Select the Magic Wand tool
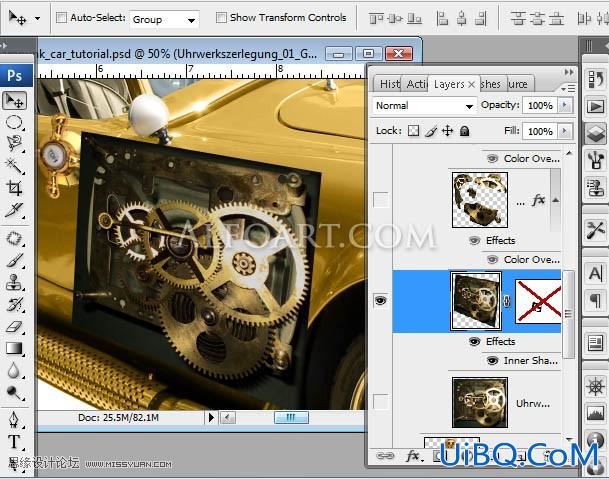 pos(14,166)
